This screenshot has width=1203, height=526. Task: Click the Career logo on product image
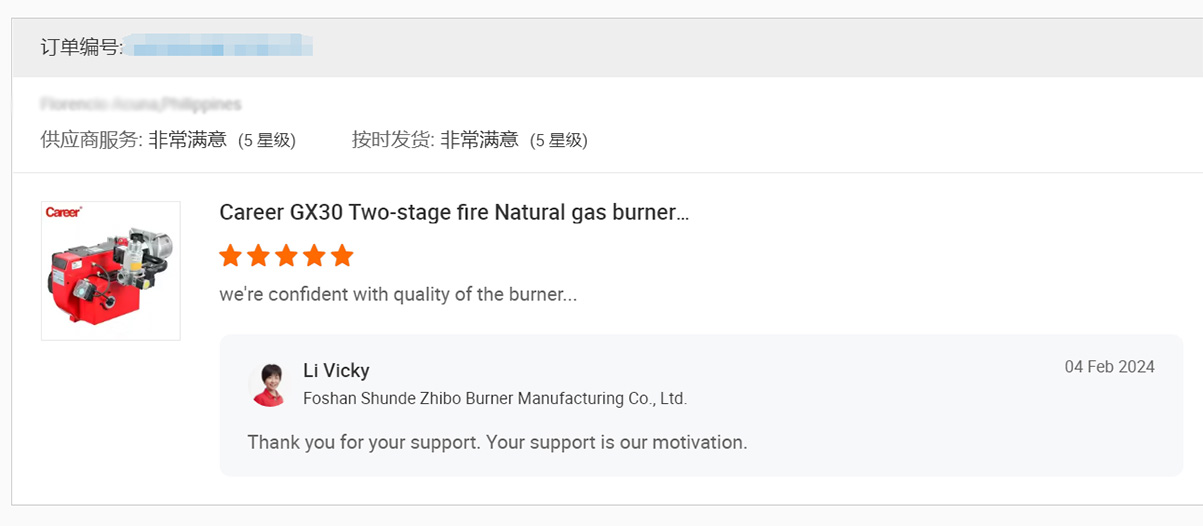pos(64,212)
